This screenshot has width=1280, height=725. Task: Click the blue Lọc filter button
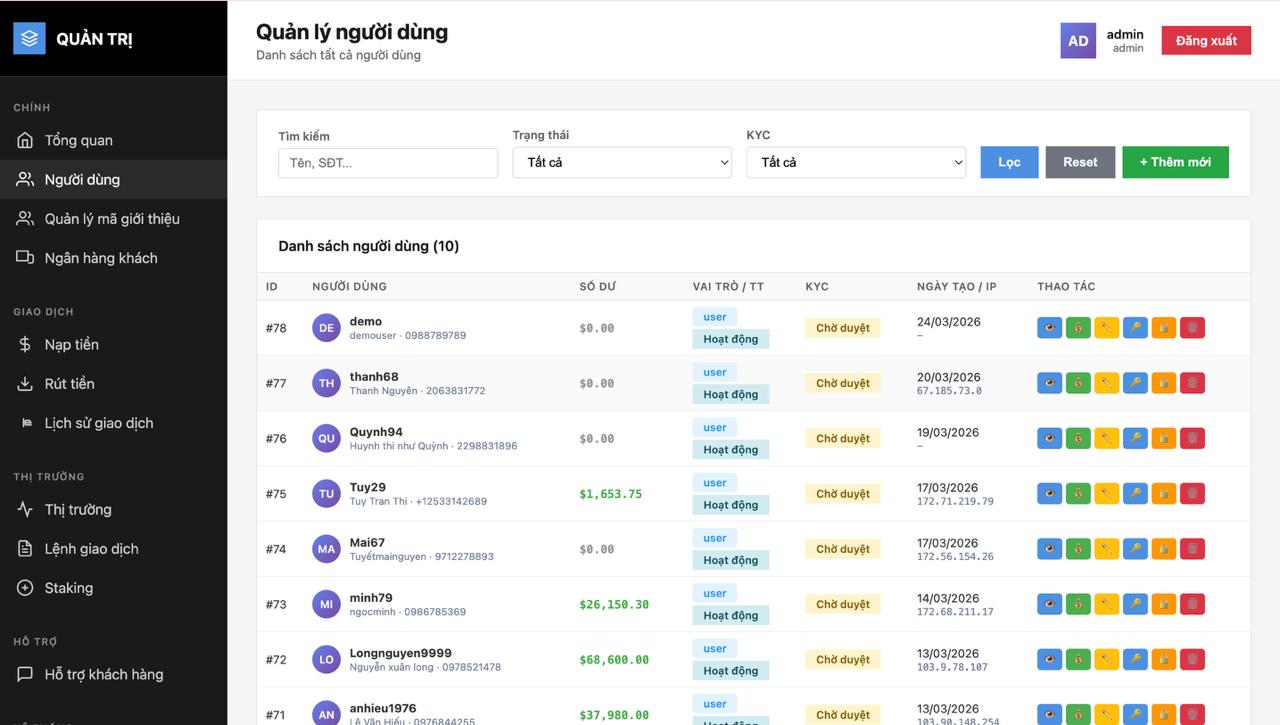click(1009, 162)
